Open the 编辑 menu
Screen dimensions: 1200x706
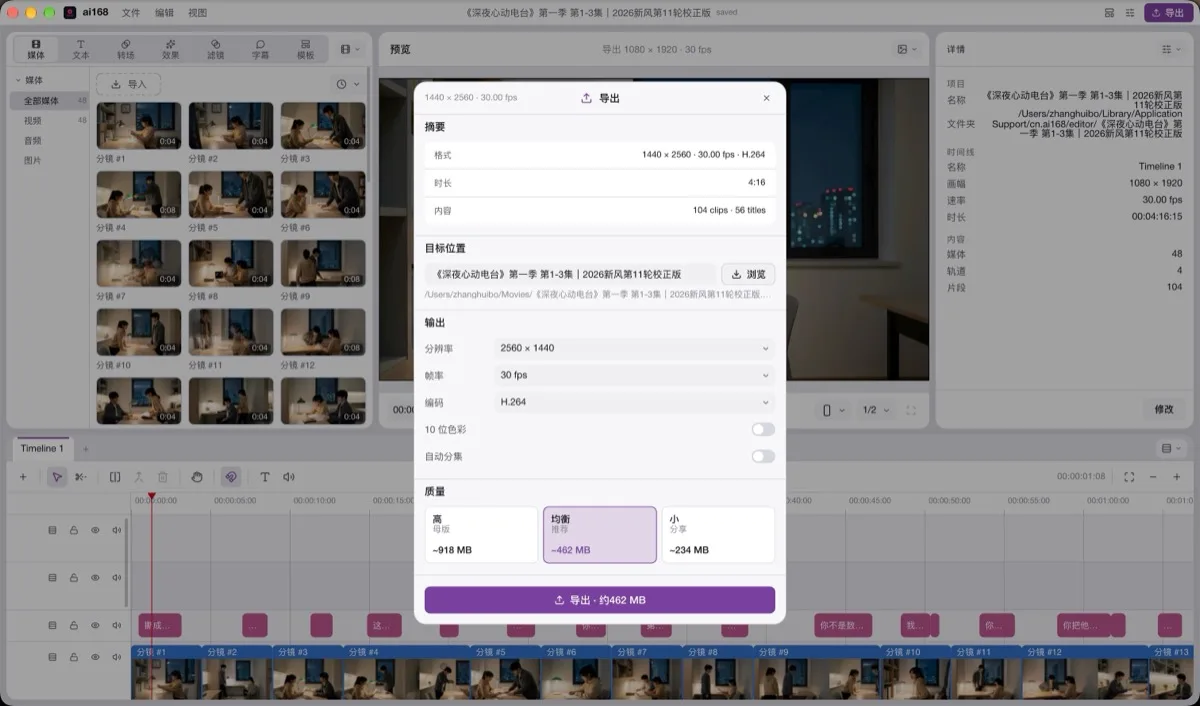164,13
